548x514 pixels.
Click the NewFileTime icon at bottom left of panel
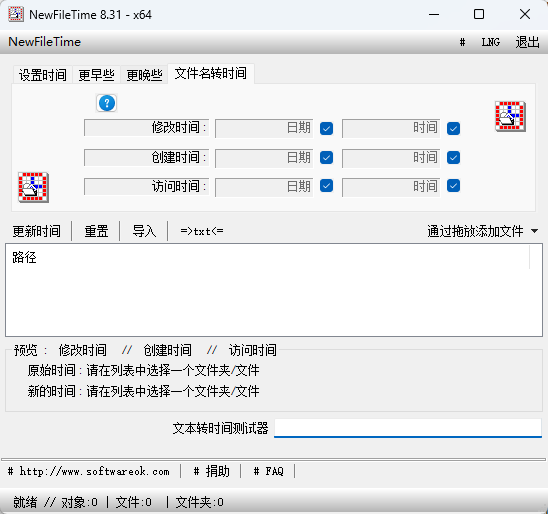click(x=33, y=187)
